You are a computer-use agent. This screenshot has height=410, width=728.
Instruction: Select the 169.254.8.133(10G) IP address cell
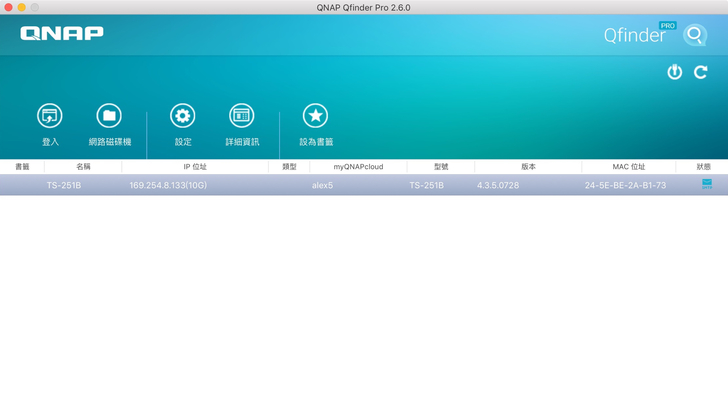coord(168,185)
